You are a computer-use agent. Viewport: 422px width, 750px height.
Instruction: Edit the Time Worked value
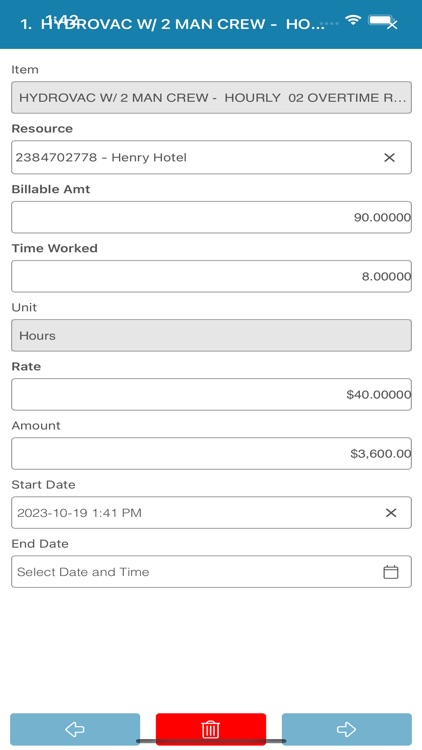coord(211,276)
